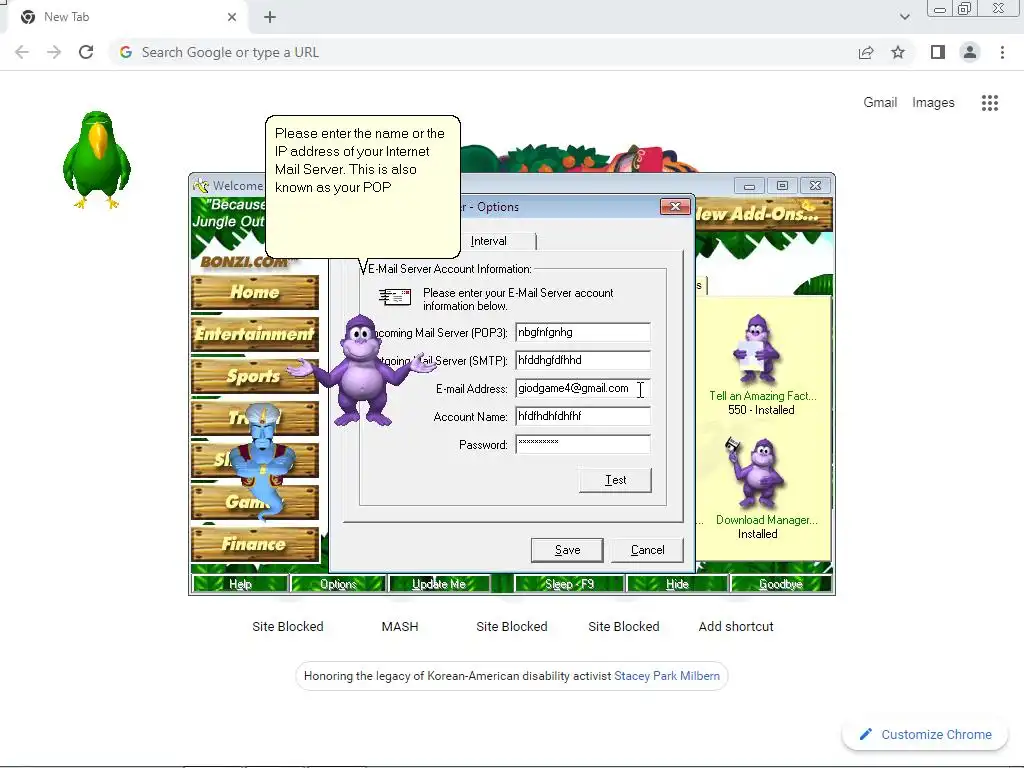Open Chrome three-dot menu
Viewport: 1024px width, 768px height.
(1002, 52)
